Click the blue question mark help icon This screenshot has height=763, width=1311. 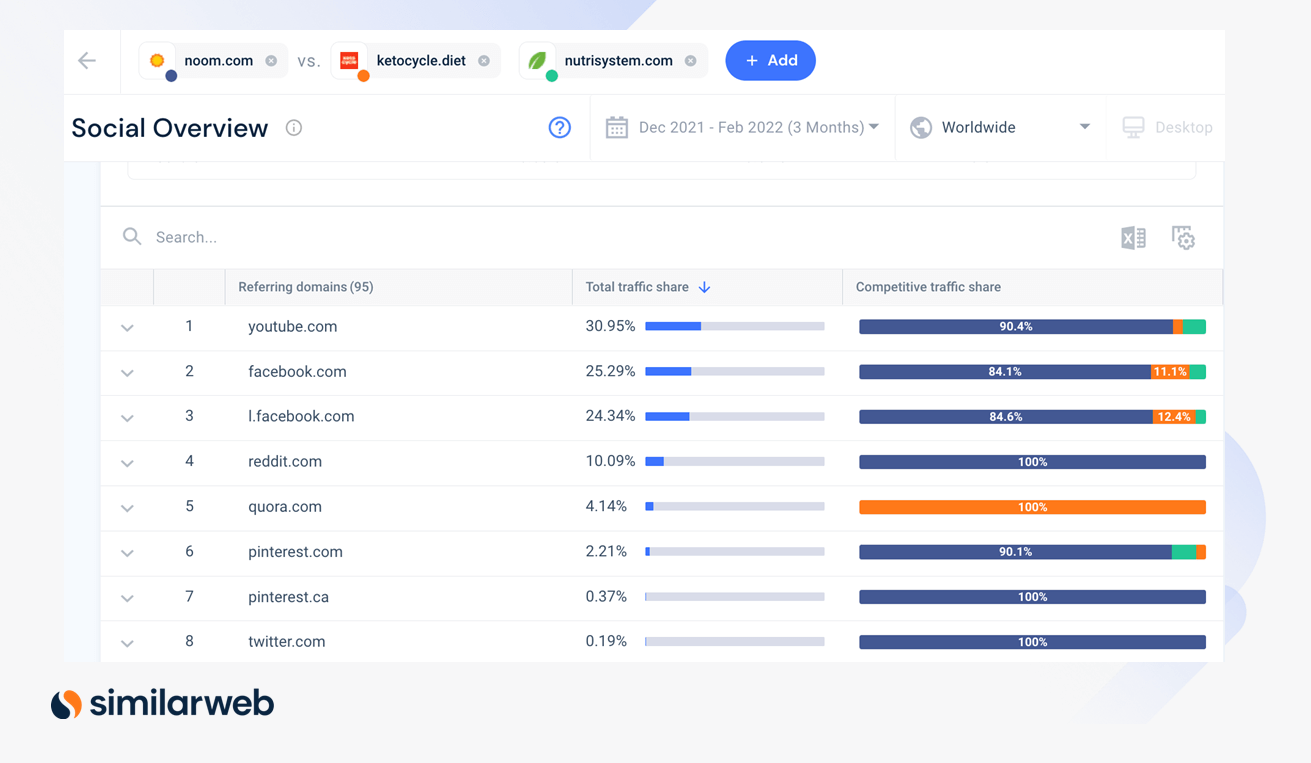[559, 127]
